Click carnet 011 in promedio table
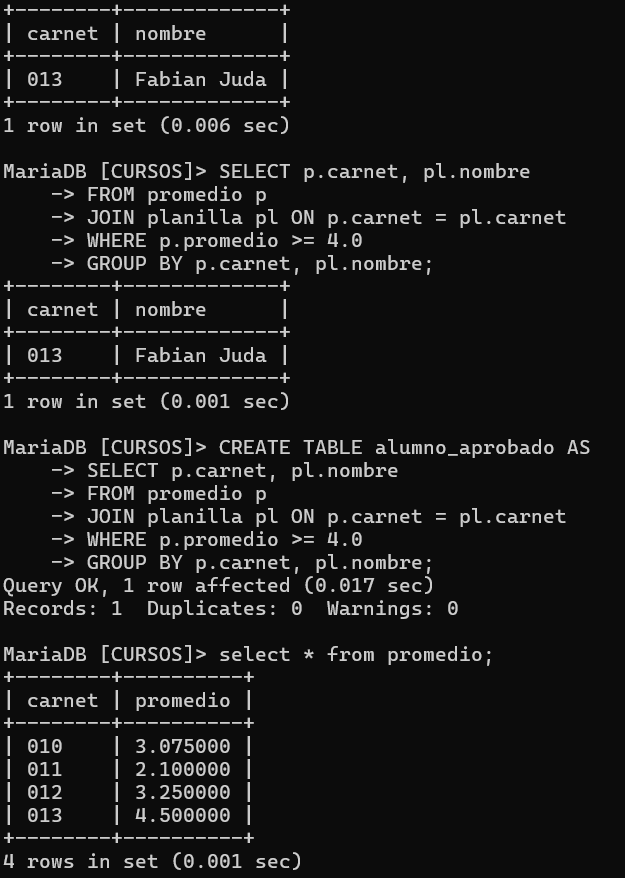Viewport: 625px width, 878px height. pos(44,769)
